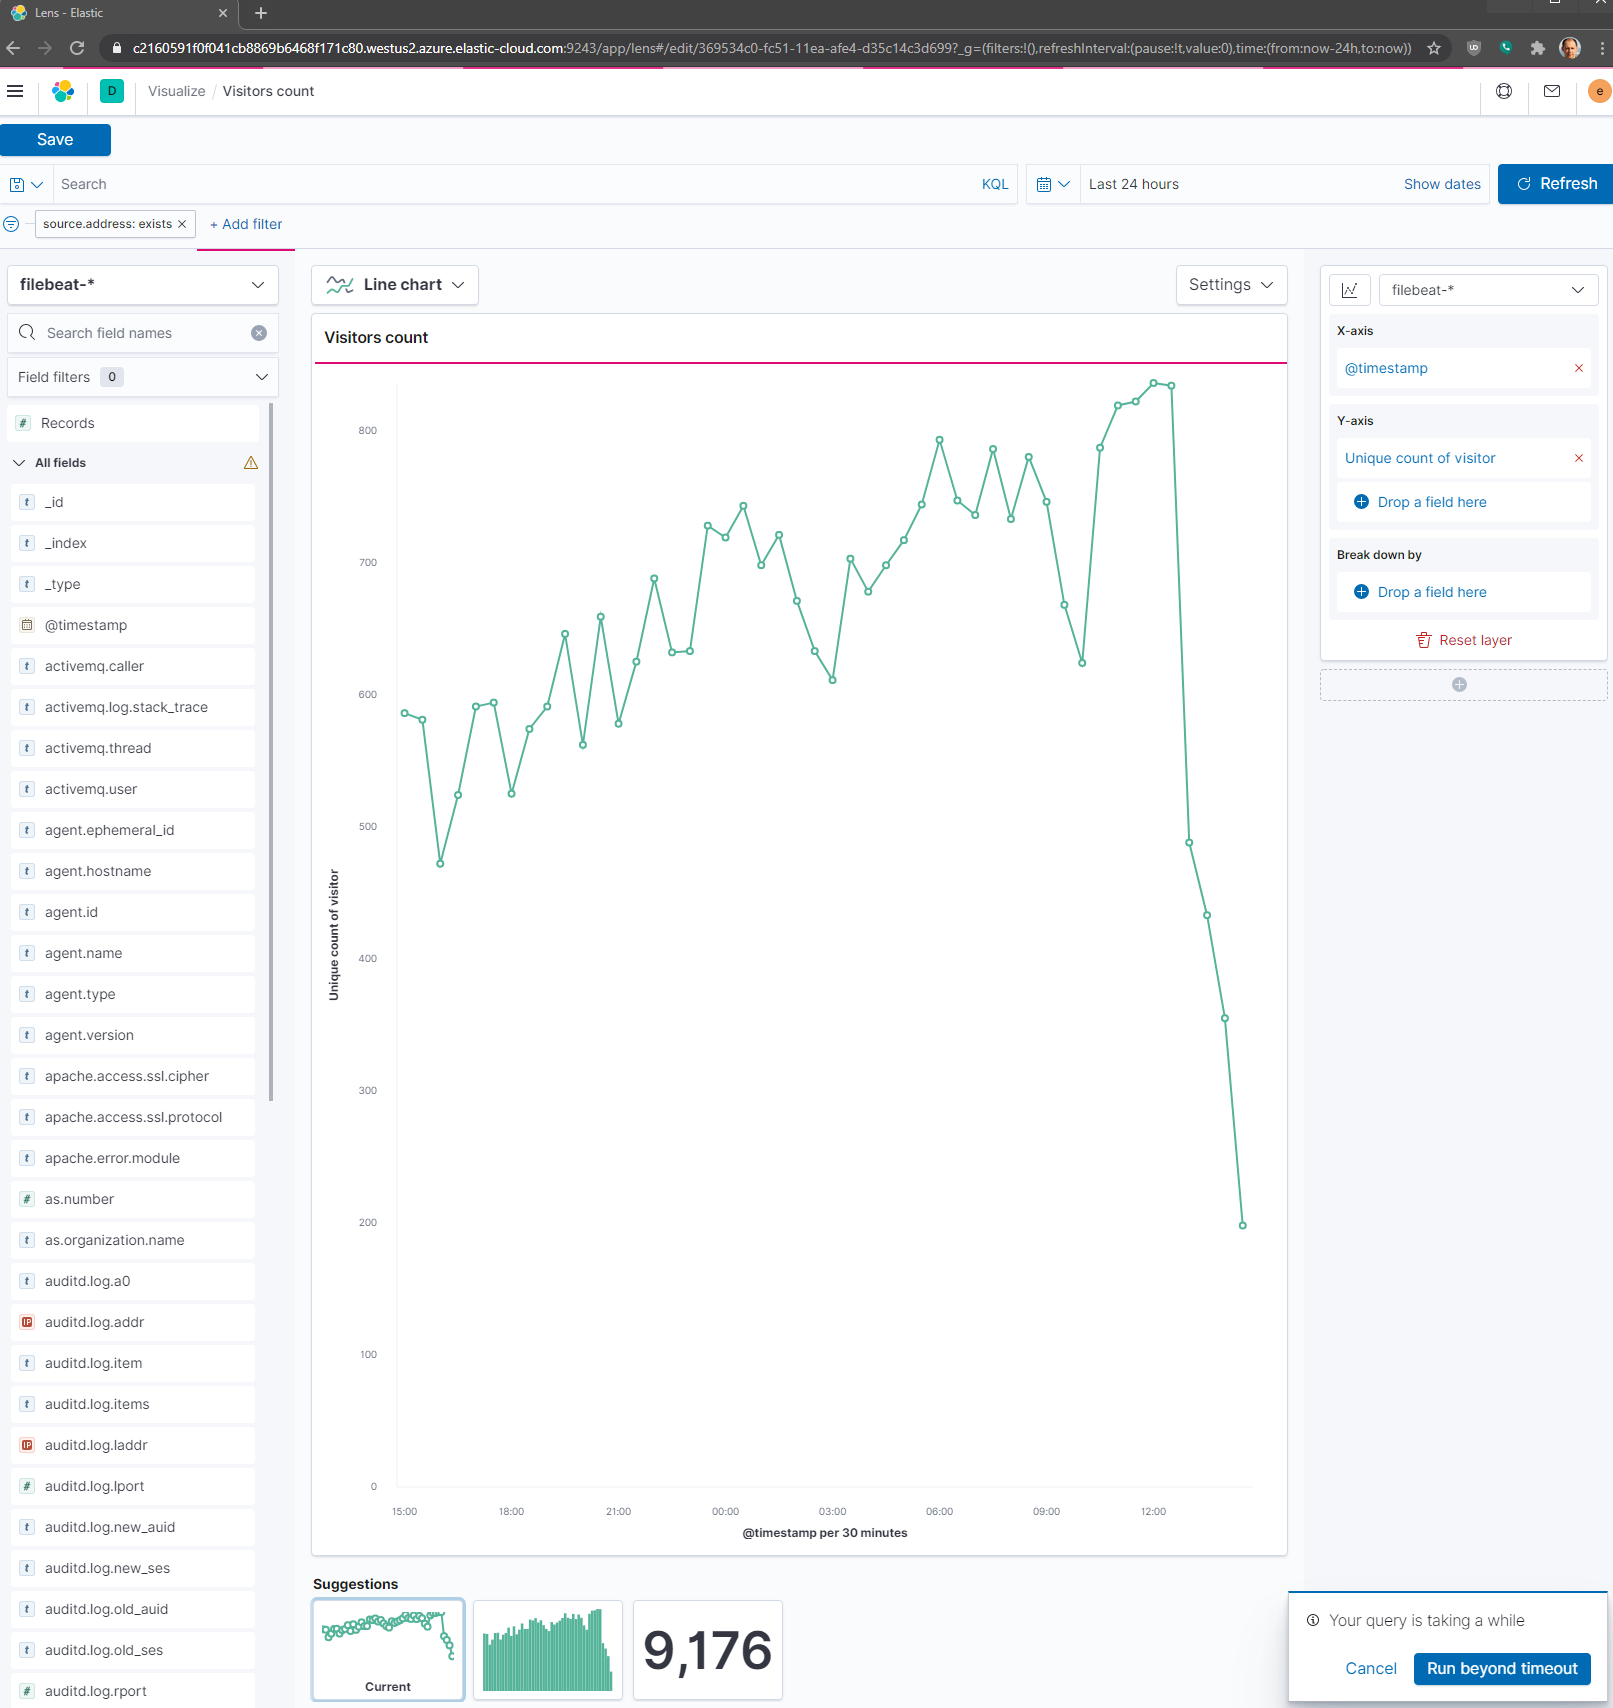This screenshot has width=1613, height=1708.
Task: Open the filebeat-* index pattern dropdown in left panel
Action: 143,285
